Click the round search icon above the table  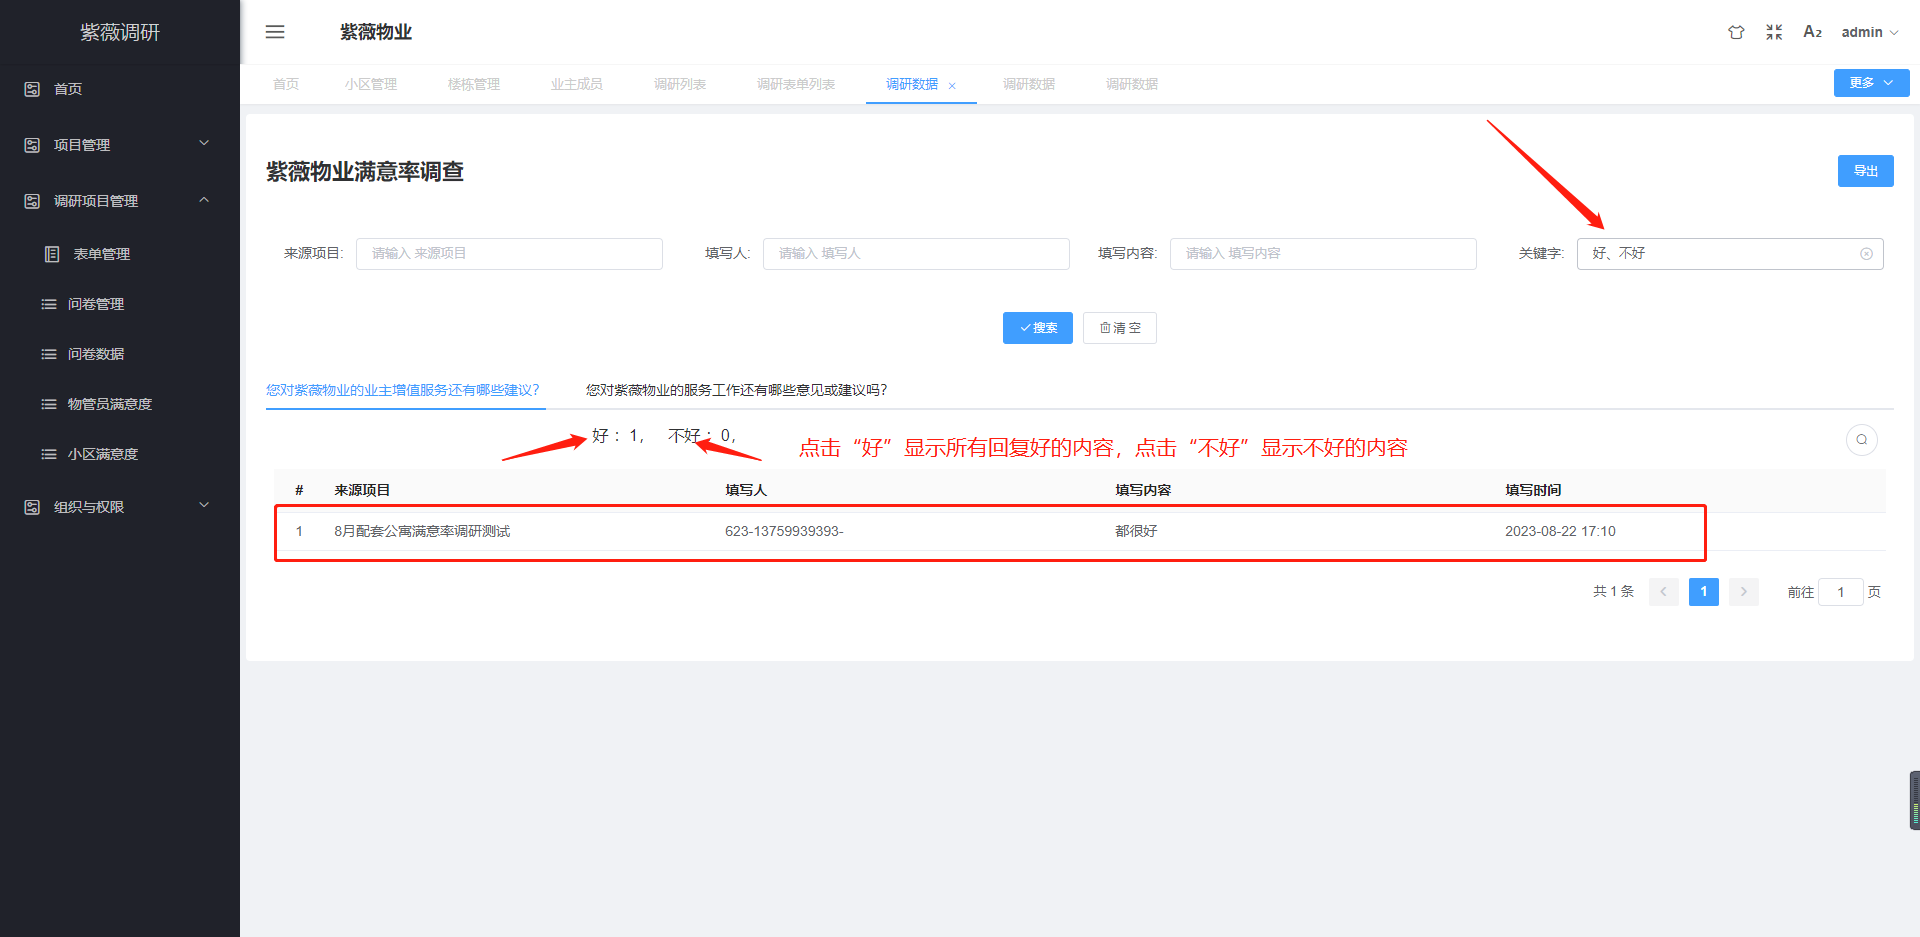1862,439
